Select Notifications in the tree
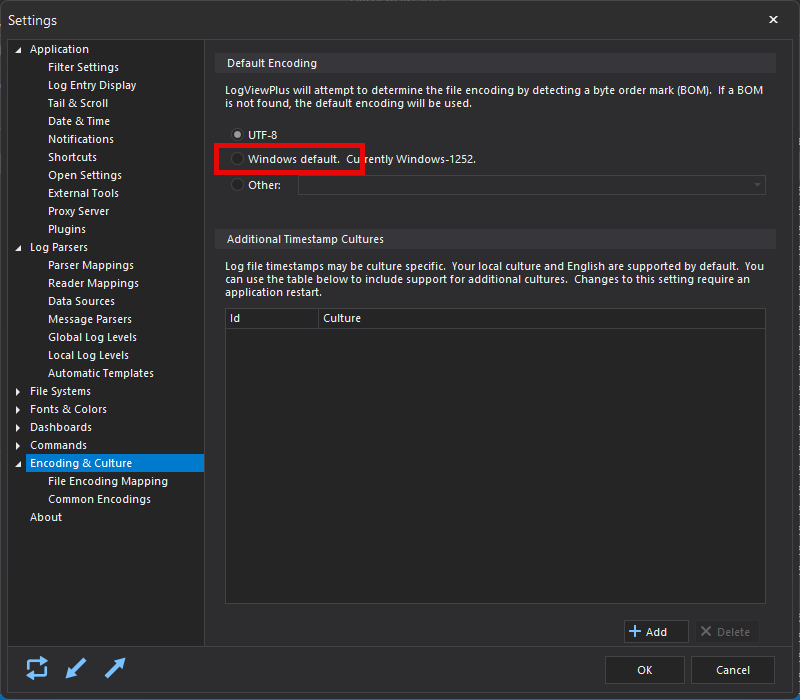The width and height of the screenshot is (800, 700). point(81,139)
